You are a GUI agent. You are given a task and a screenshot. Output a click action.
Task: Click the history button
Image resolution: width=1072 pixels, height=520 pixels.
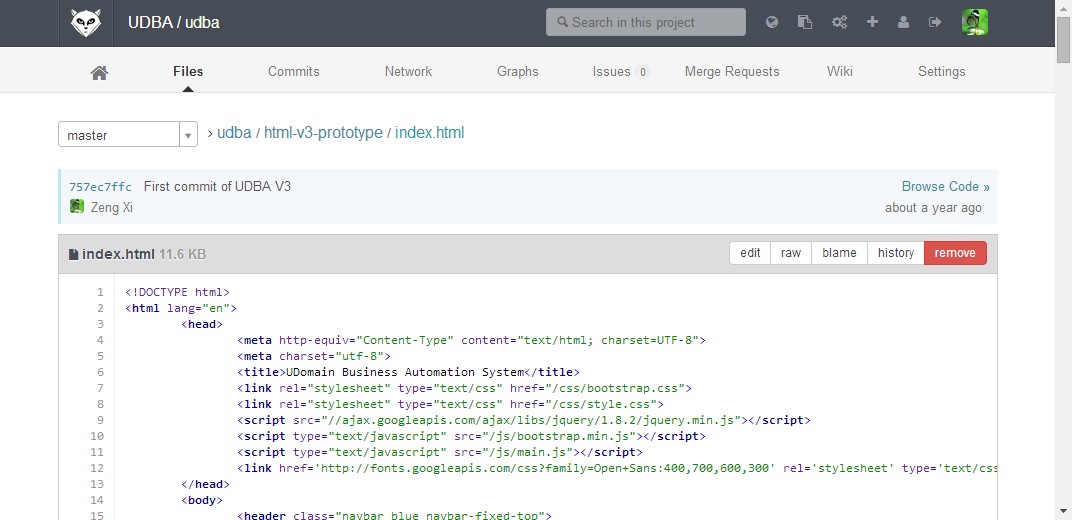(x=896, y=253)
